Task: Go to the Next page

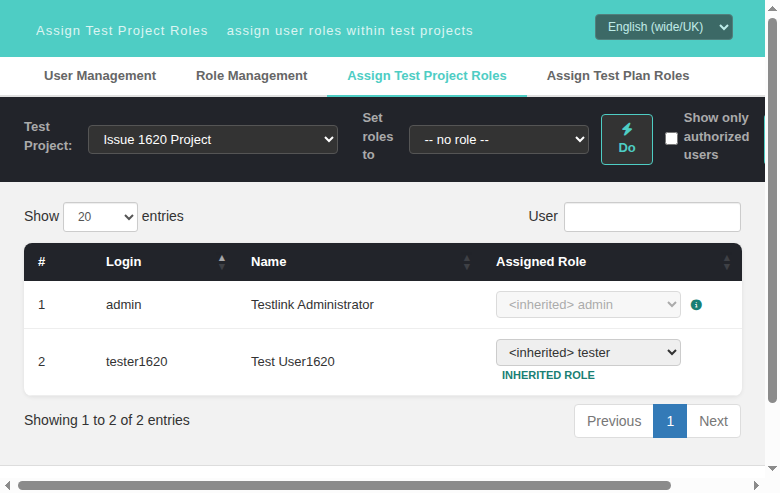Action: [713, 421]
